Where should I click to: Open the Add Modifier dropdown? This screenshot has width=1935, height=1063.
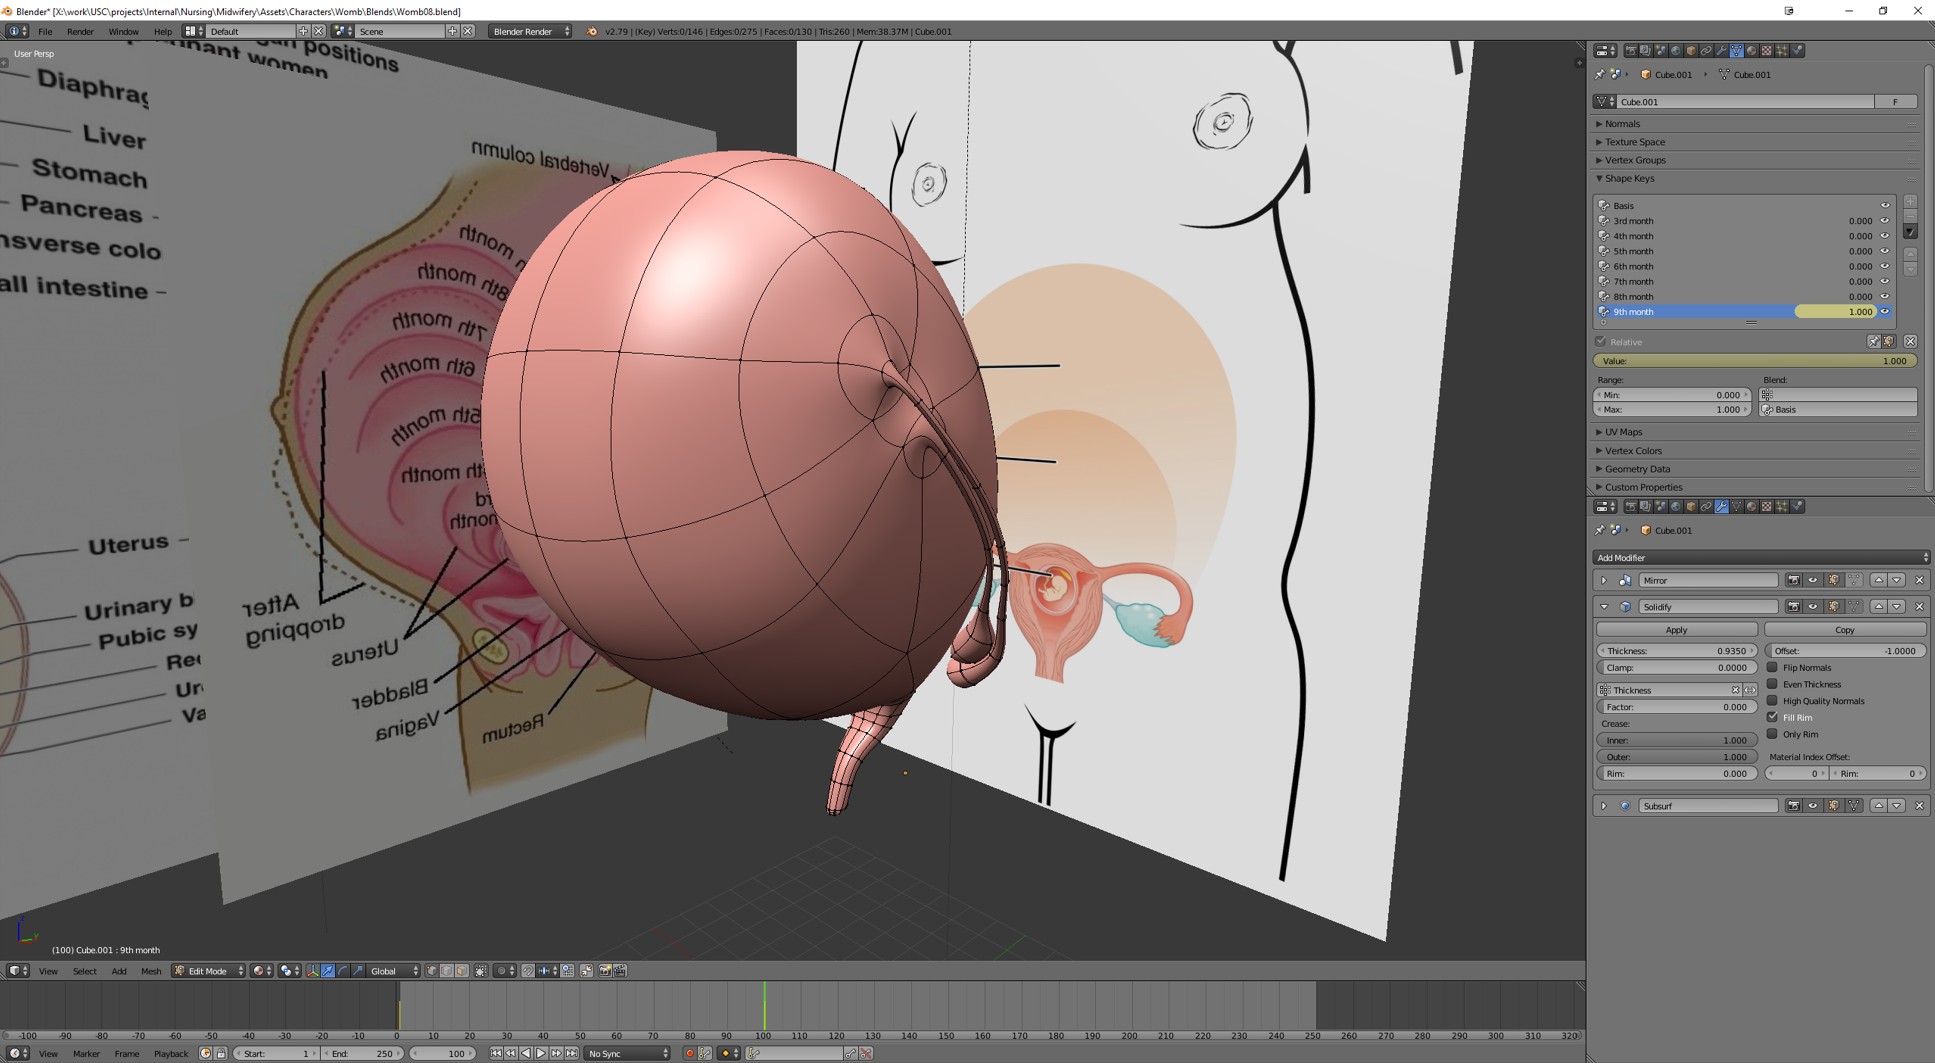point(1760,558)
